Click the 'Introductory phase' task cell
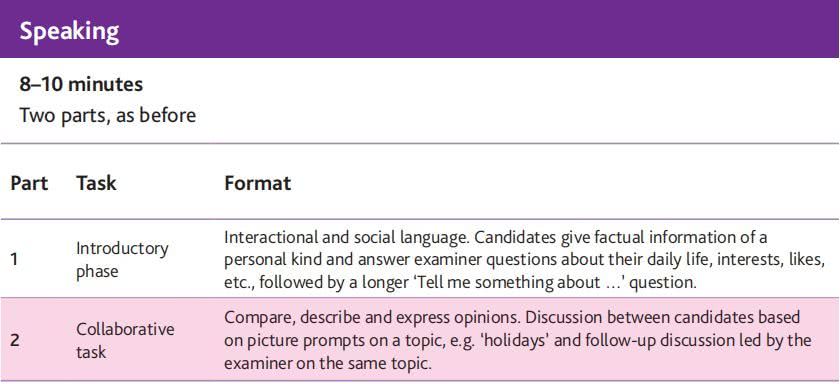 [x=122, y=260]
